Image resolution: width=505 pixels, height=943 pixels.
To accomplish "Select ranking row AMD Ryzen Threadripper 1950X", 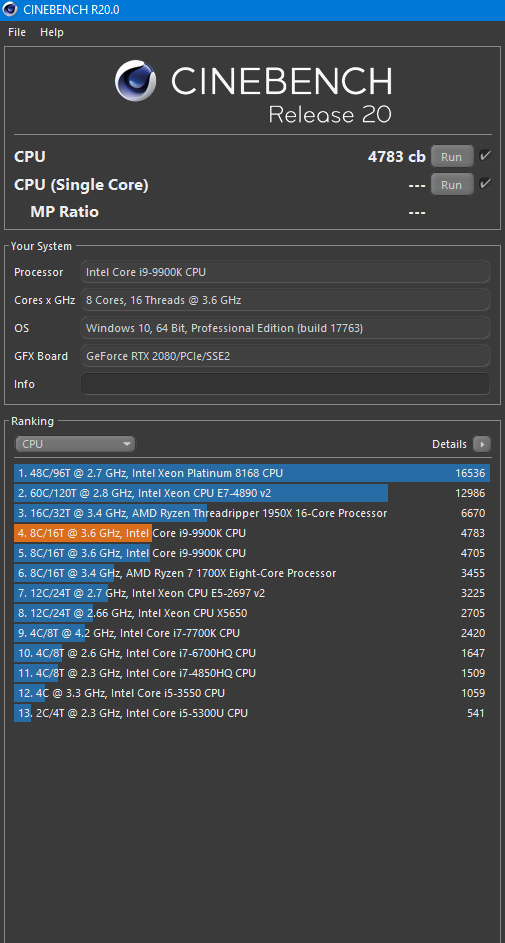I will (252, 513).
